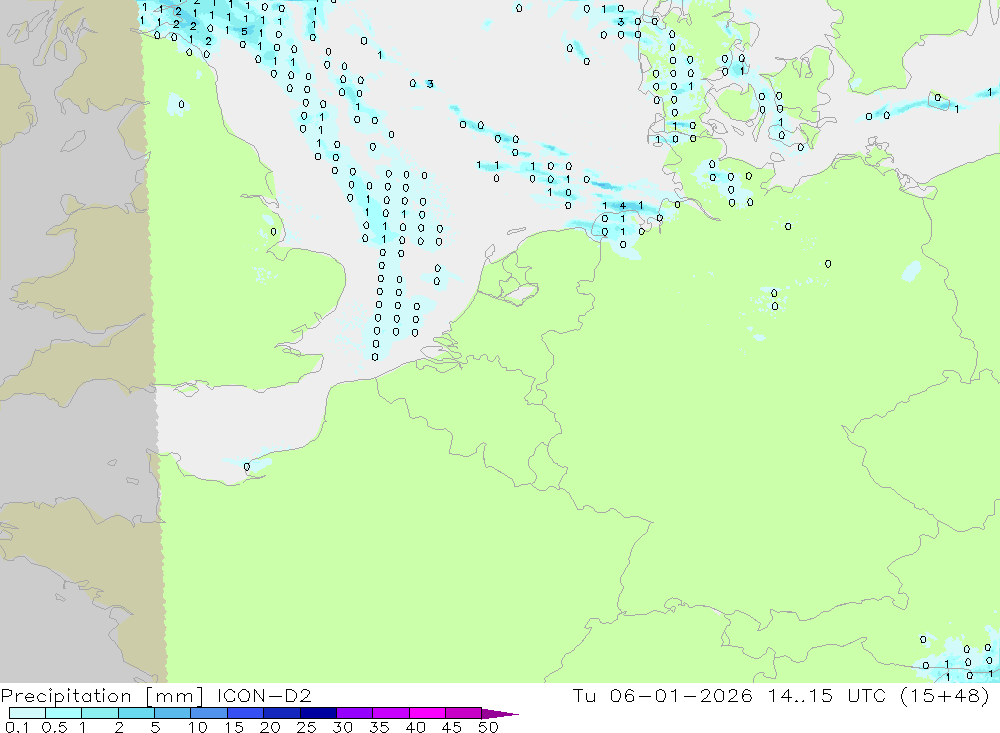Select the legend swatch between 1 and 2

pos(100,713)
